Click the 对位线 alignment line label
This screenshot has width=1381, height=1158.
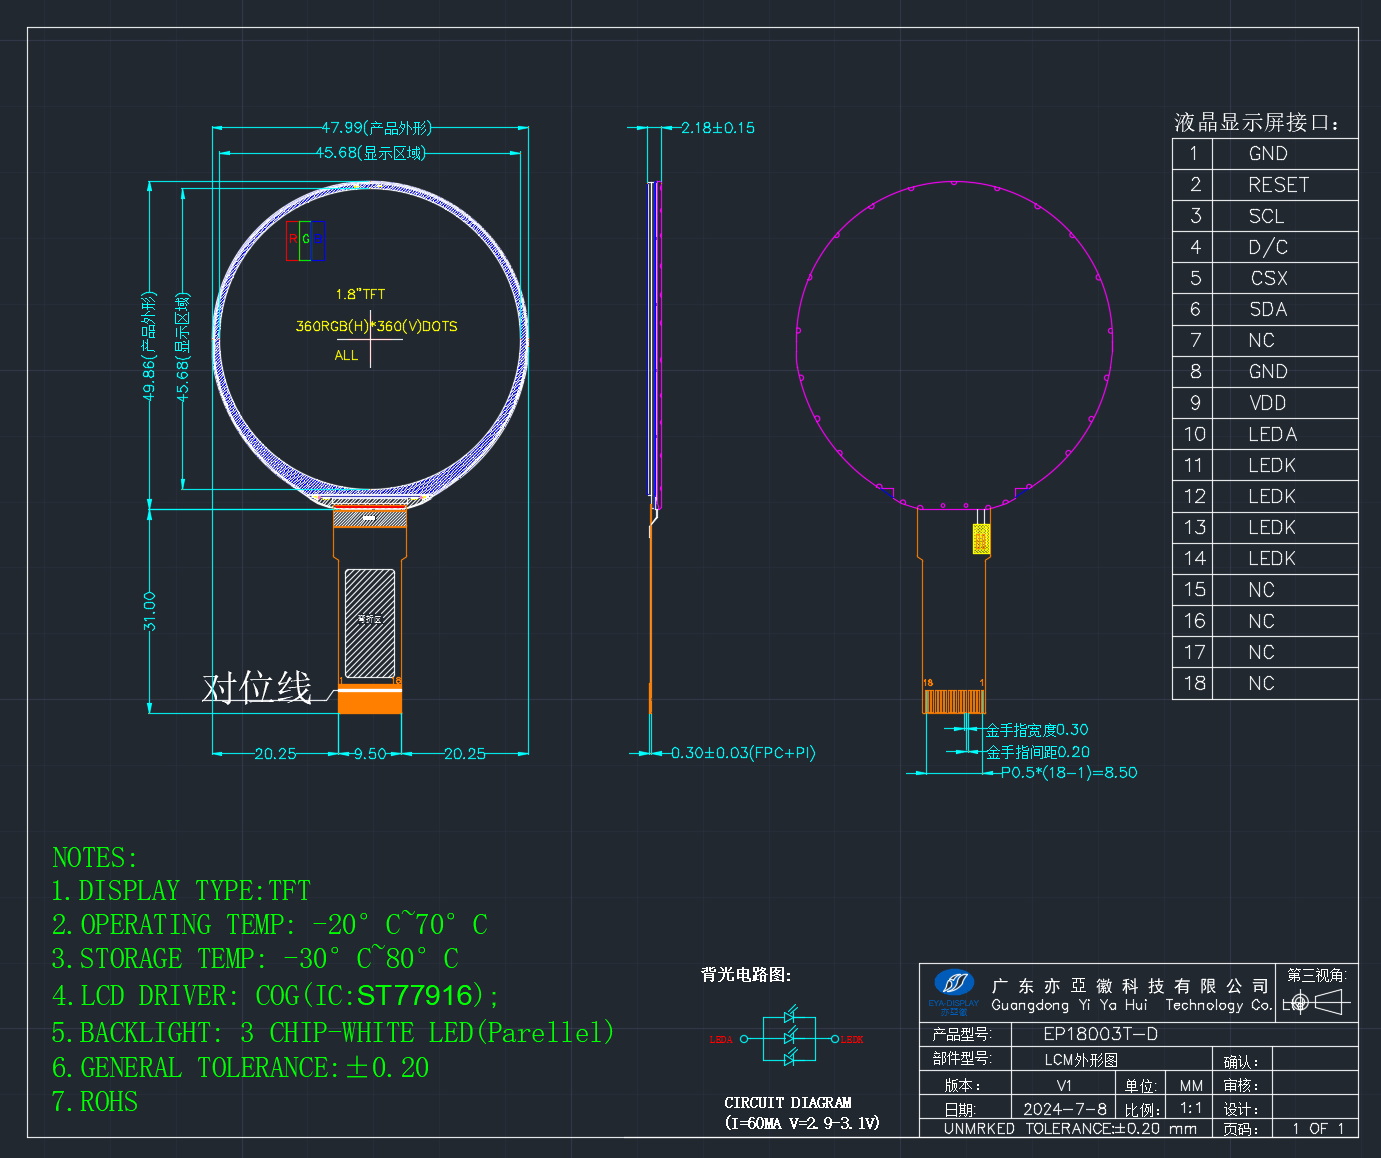(x=257, y=688)
